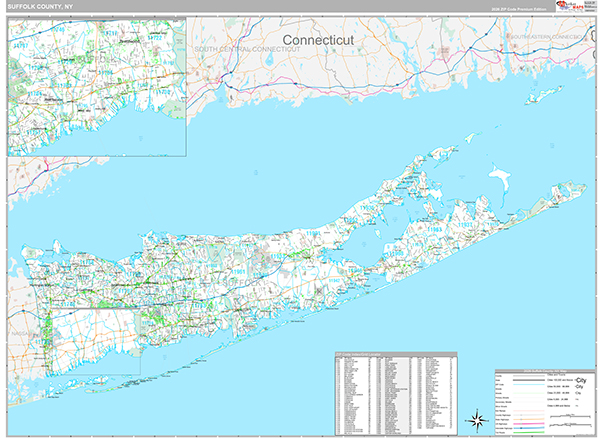
Task: Click the map legend box
Action: 545,402
